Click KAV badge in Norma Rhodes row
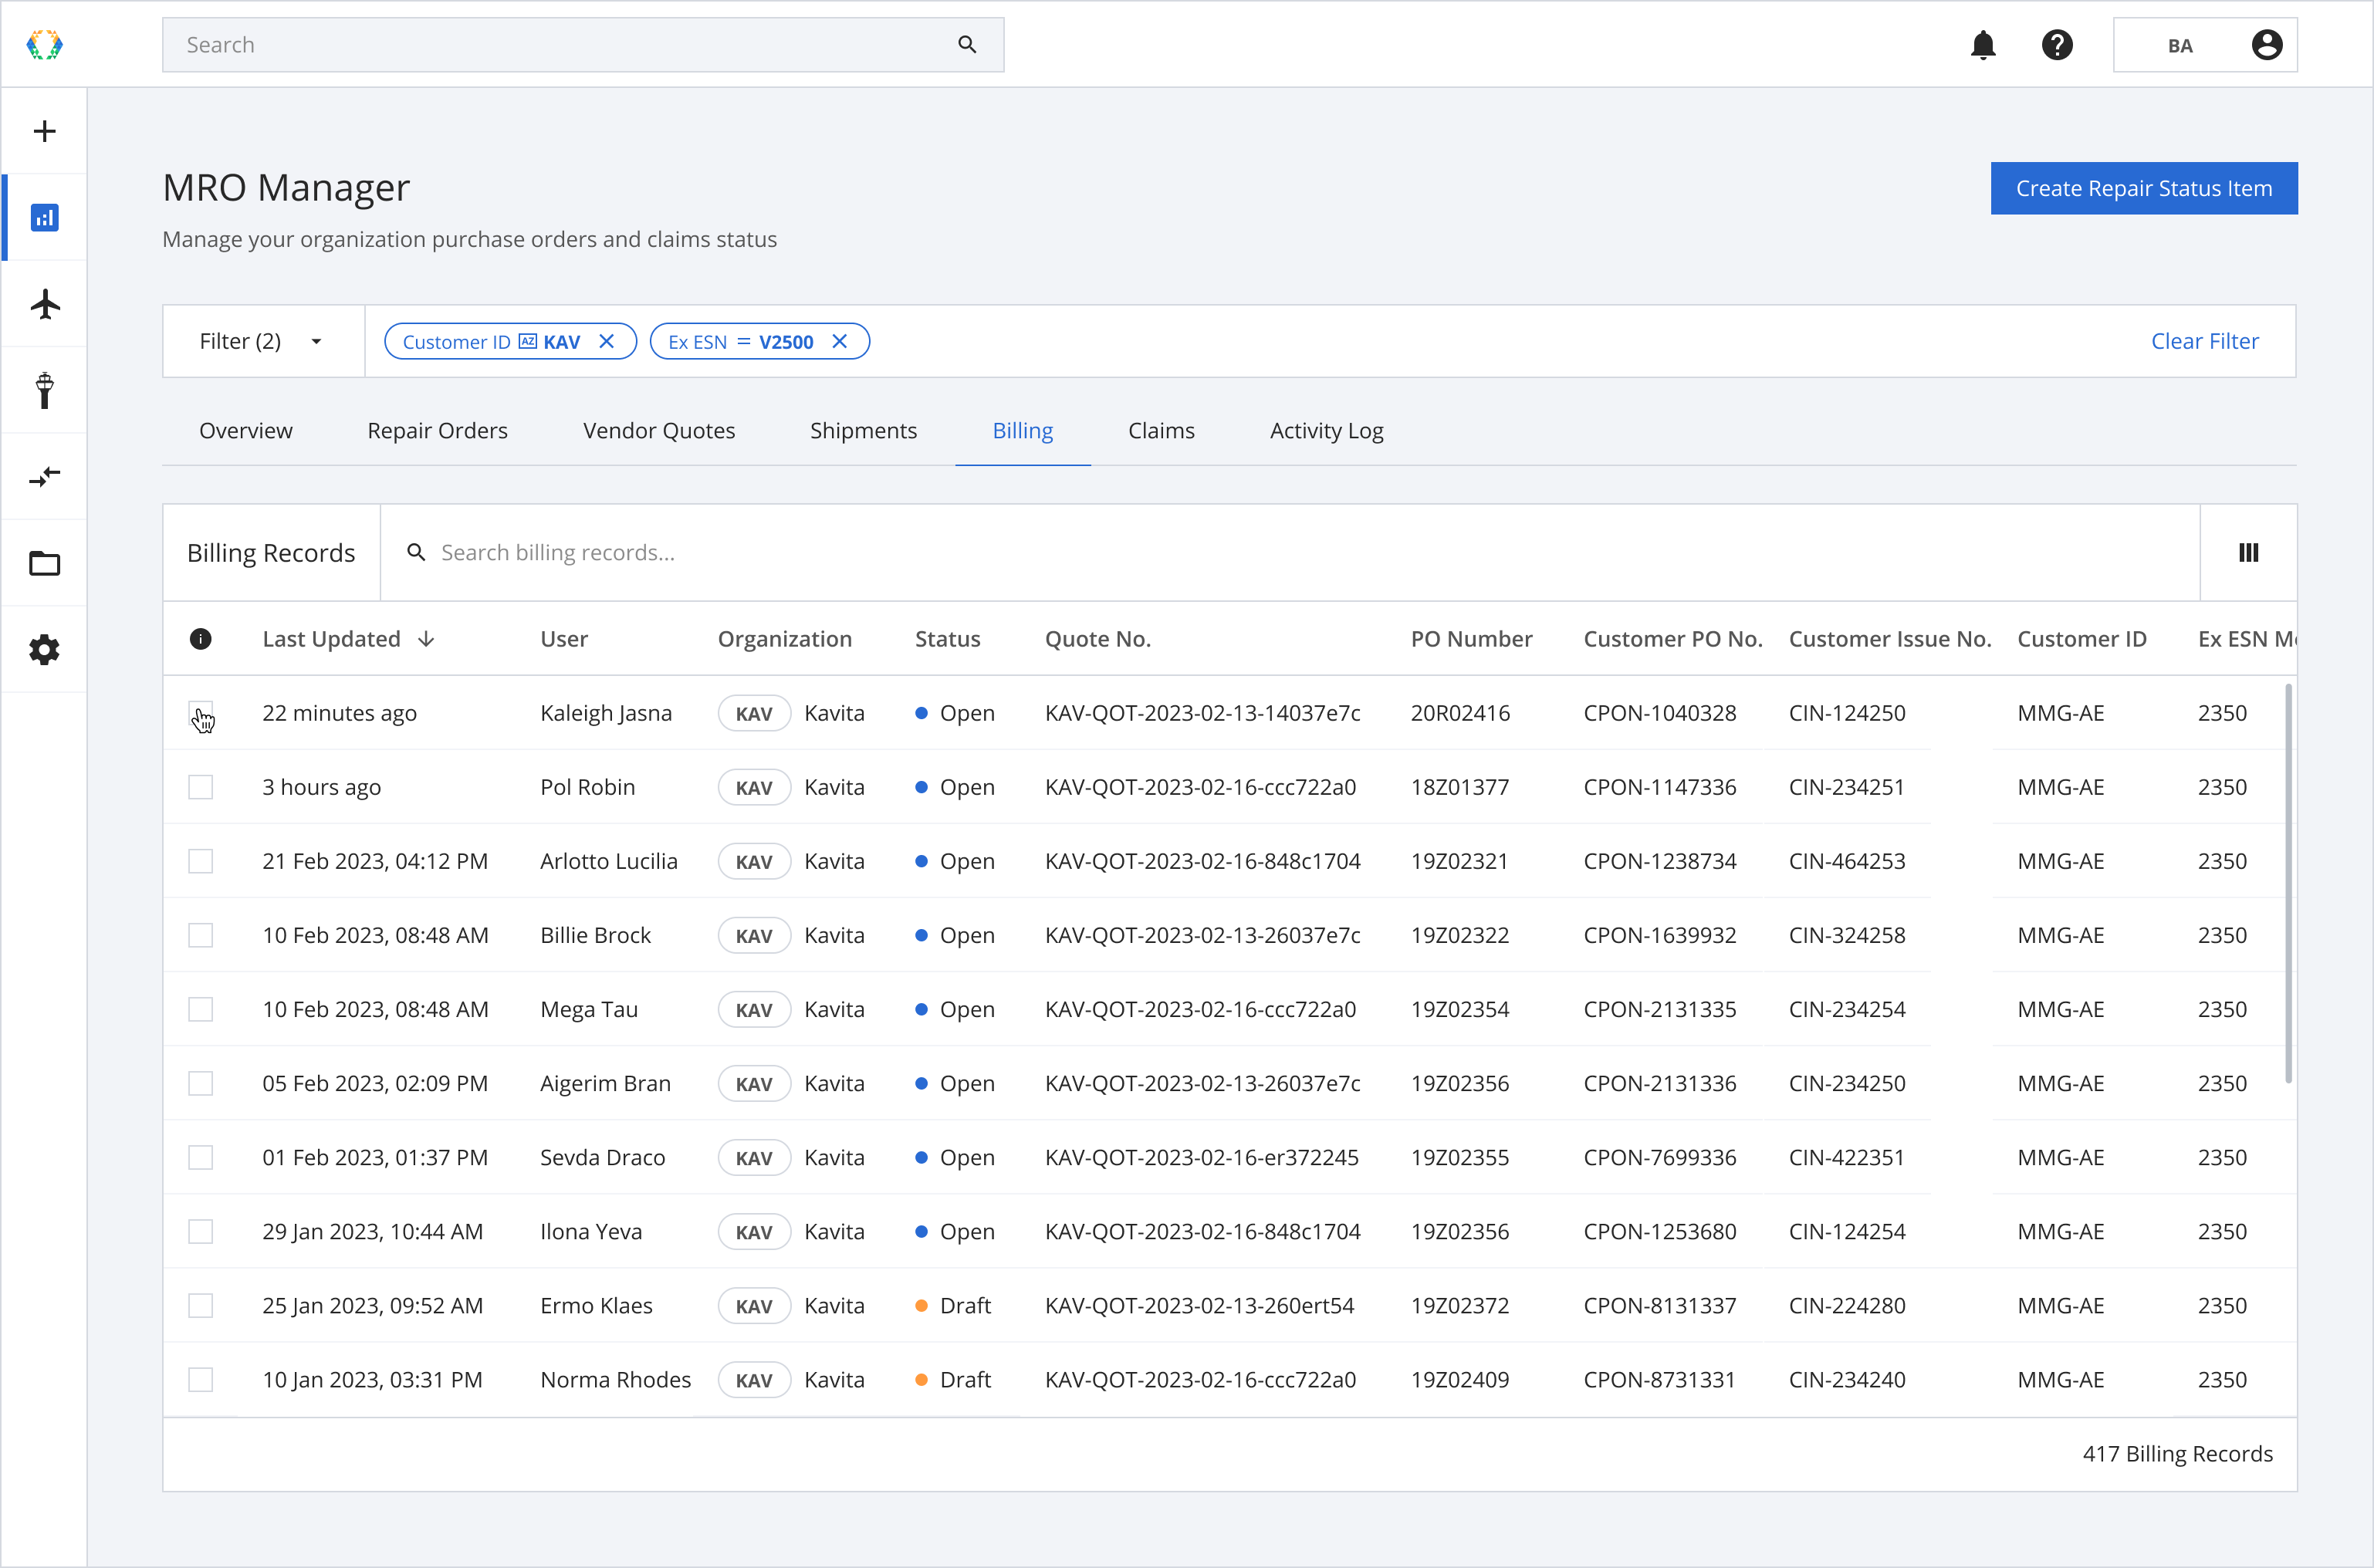 (754, 1380)
